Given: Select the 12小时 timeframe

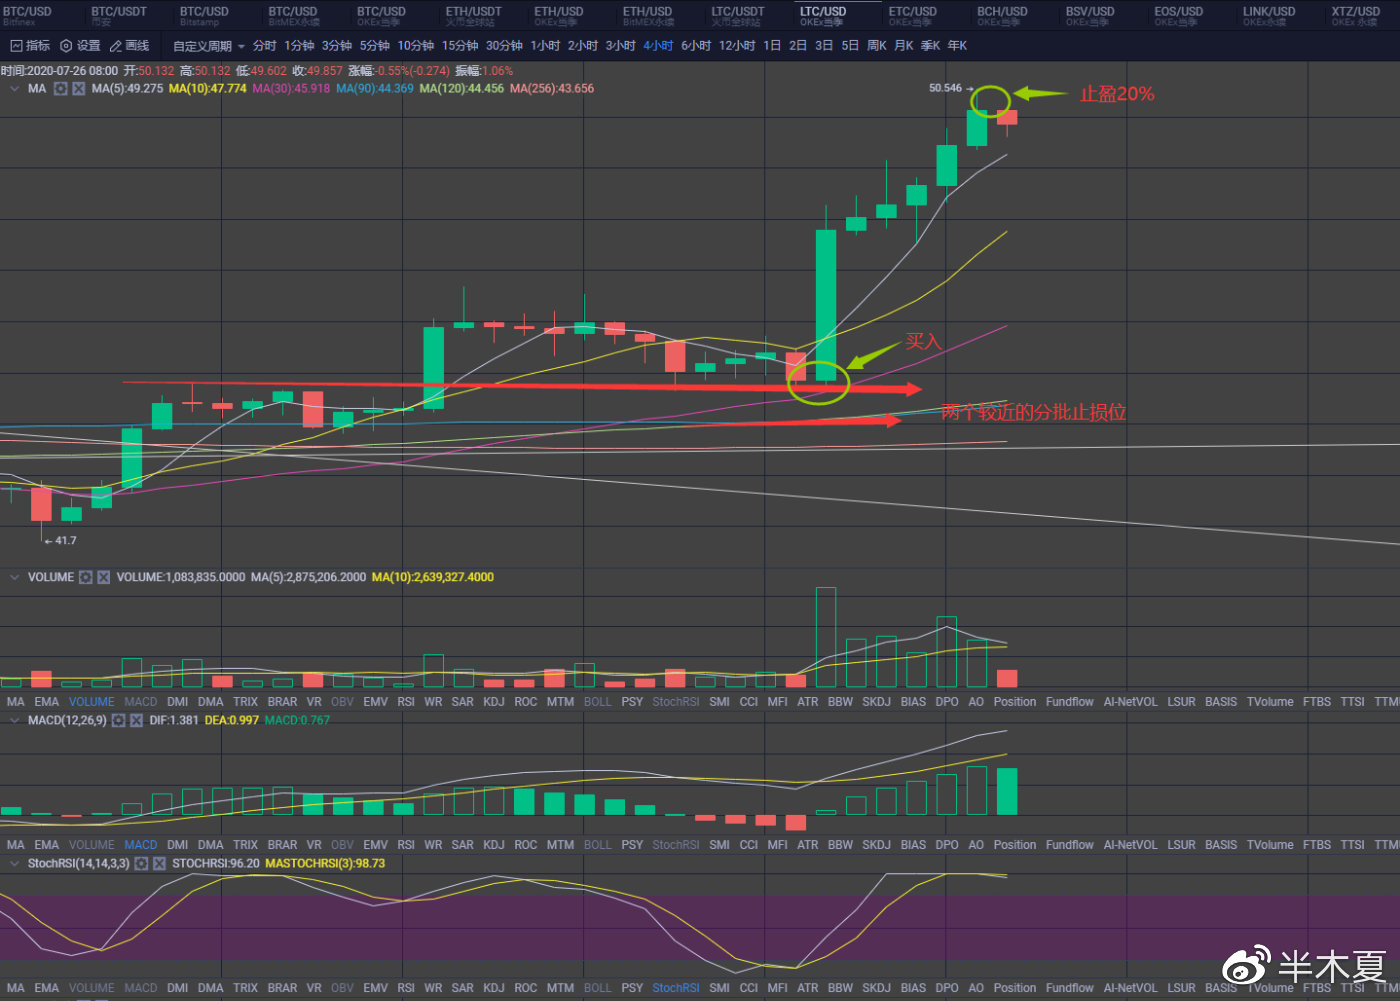Looking at the screenshot, I should [x=737, y=46].
